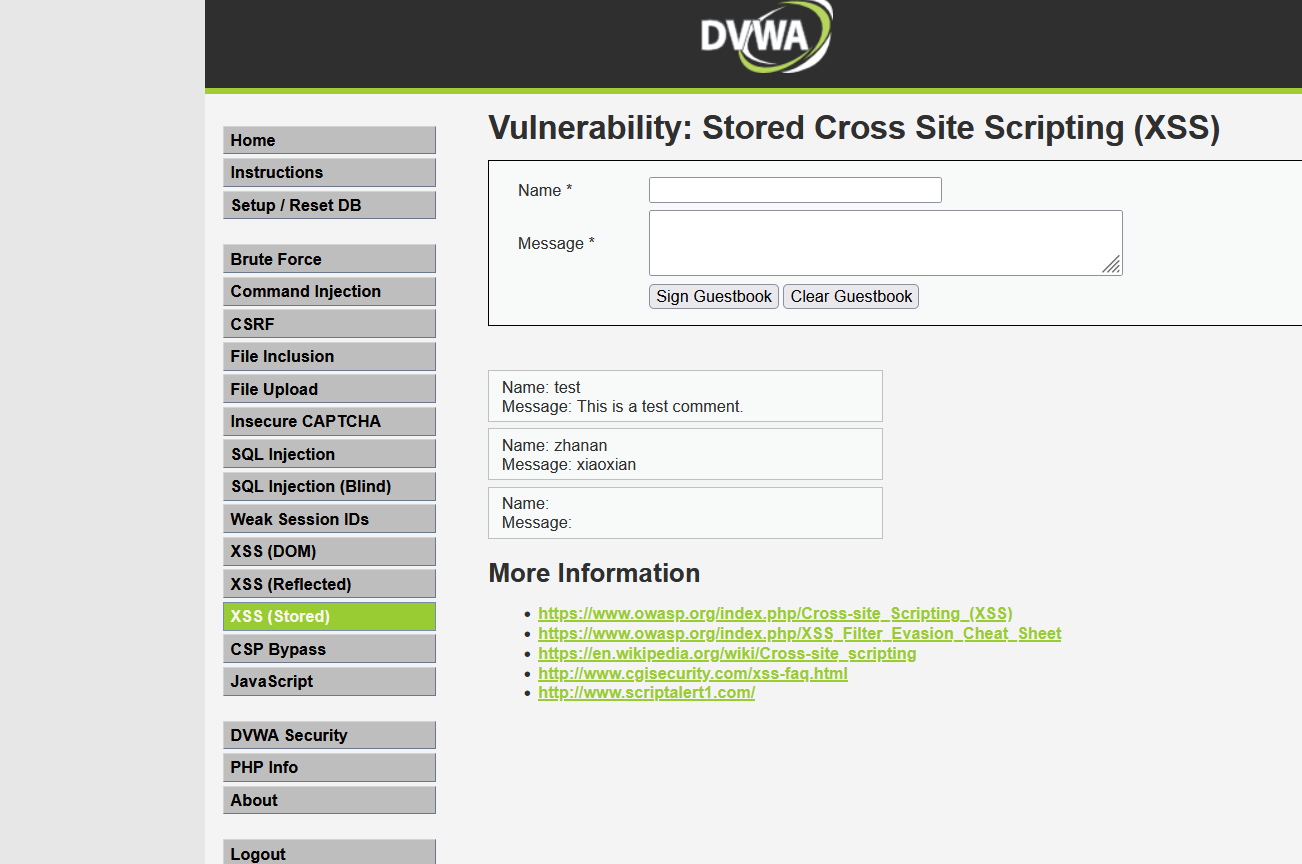The image size is (1302, 864).
Task: Click Logout in sidebar
Action: pos(329,852)
